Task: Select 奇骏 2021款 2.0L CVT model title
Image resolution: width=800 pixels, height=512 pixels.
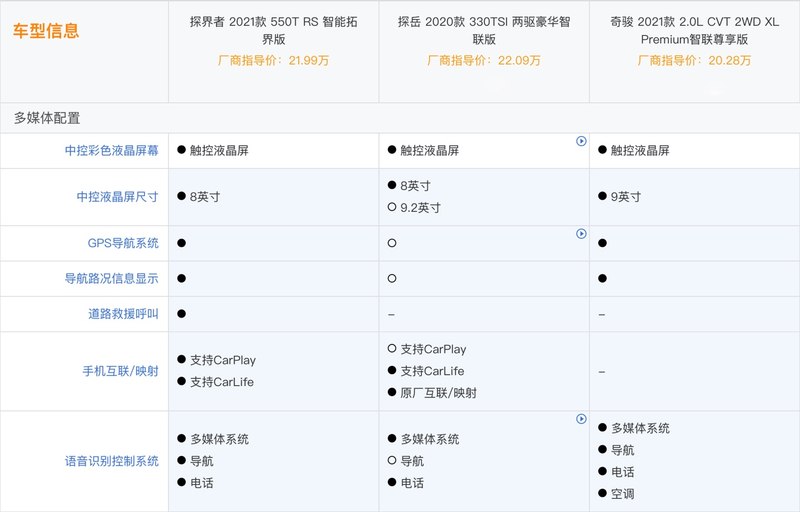Action: (694, 31)
